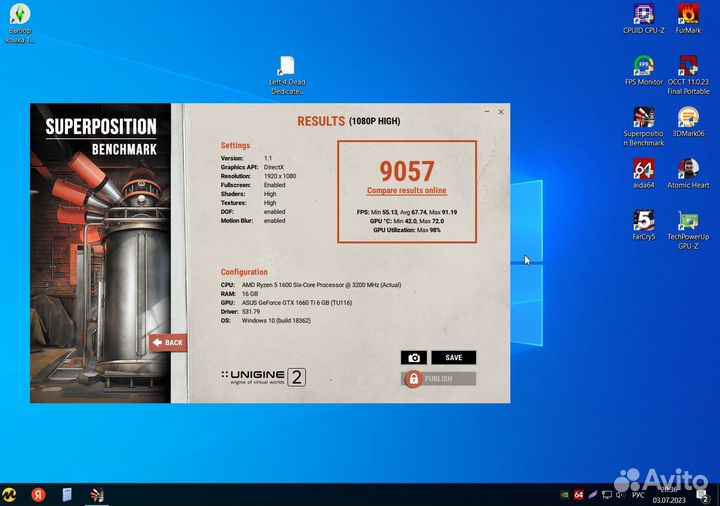Open the yellow start-button icon on the taskbar
The width and height of the screenshot is (720, 506).
tap(9, 495)
